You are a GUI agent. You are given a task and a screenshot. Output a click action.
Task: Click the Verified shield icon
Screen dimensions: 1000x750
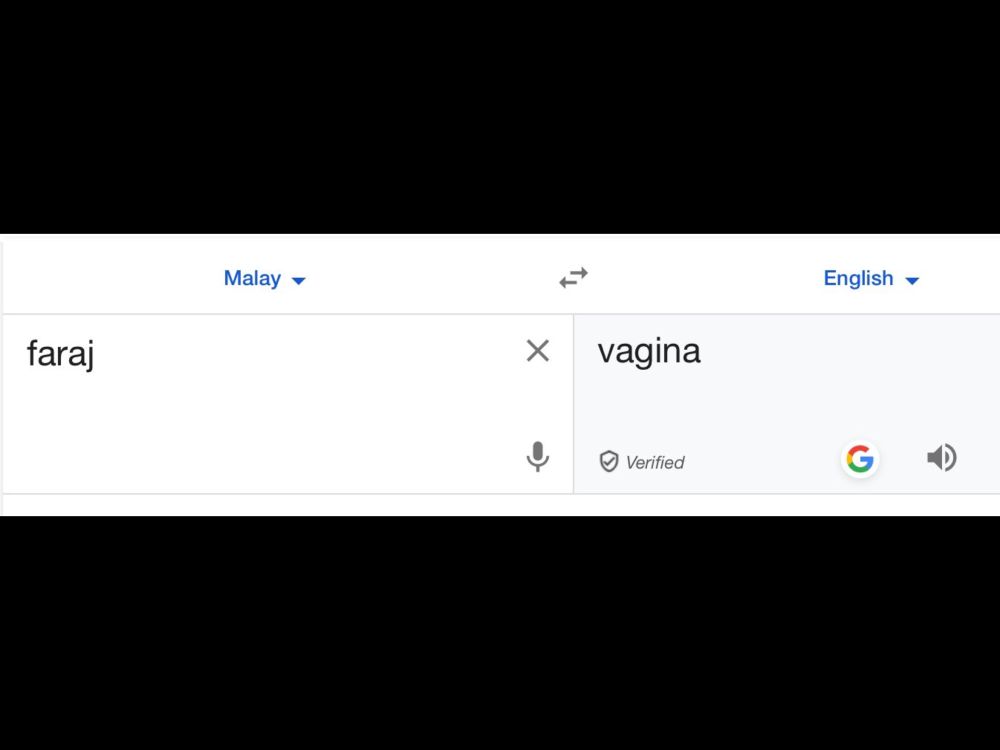point(610,461)
